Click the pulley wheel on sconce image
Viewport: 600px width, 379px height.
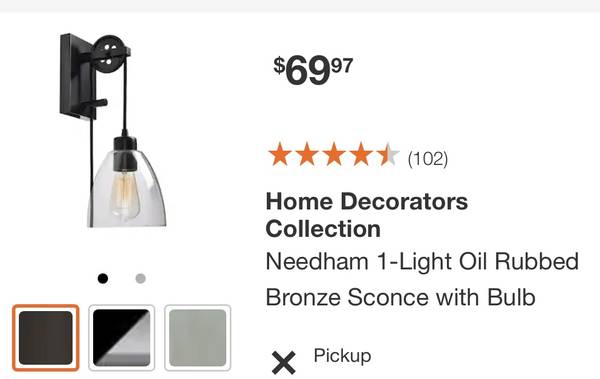click(108, 54)
